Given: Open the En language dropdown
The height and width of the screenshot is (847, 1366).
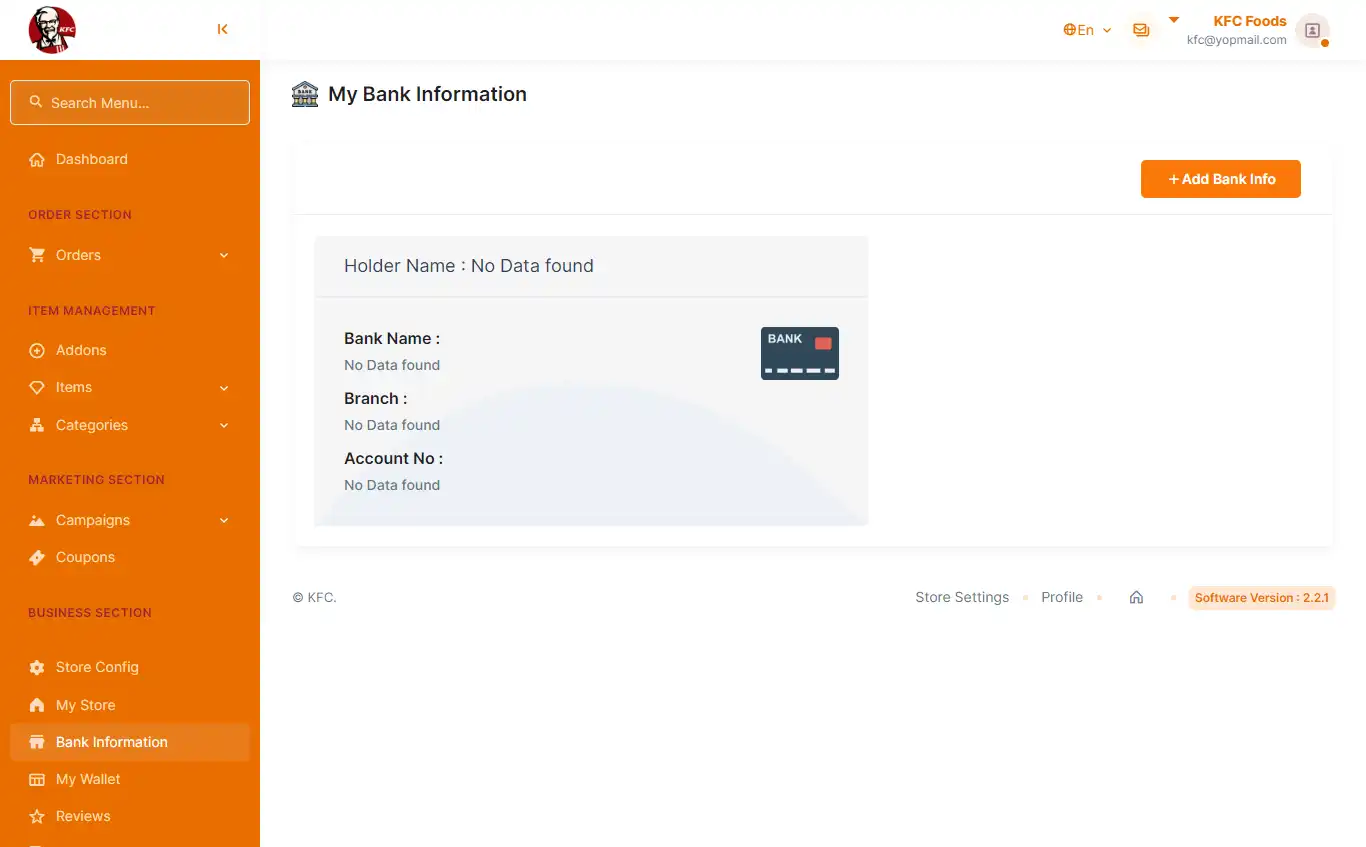Looking at the screenshot, I should (1087, 30).
